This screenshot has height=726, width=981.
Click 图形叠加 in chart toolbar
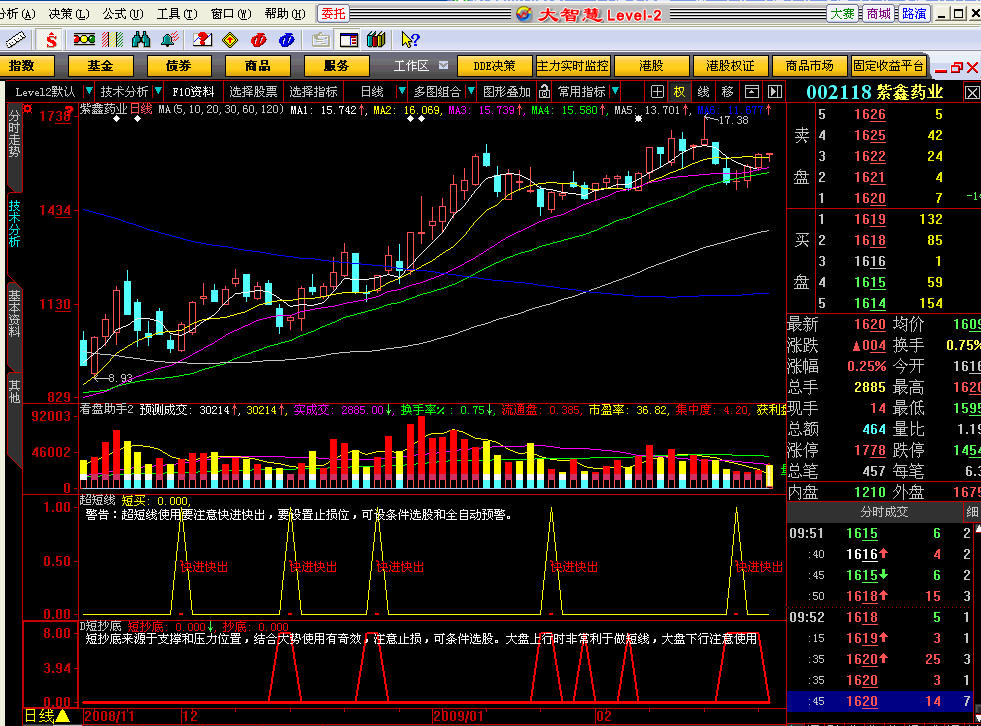(x=507, y=91)
